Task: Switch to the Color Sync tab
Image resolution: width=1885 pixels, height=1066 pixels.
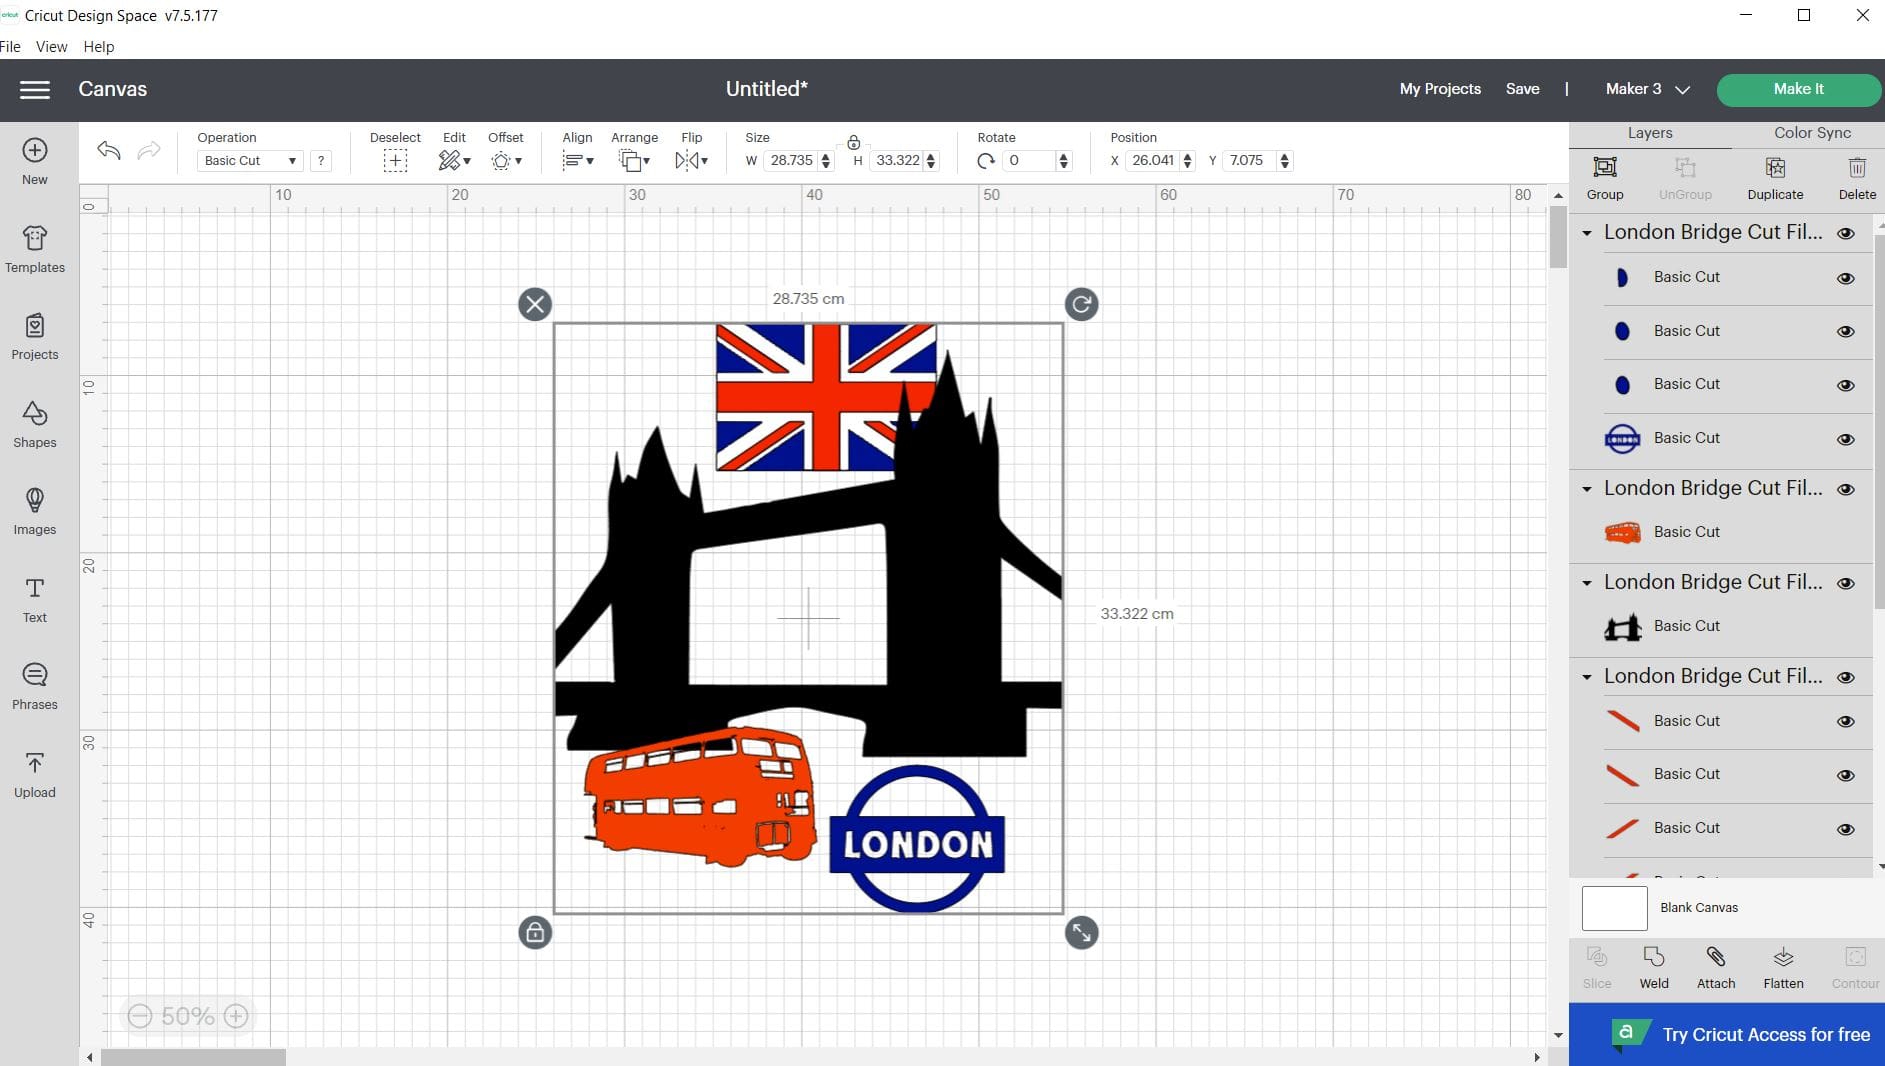Action: tap(1812, 133)
